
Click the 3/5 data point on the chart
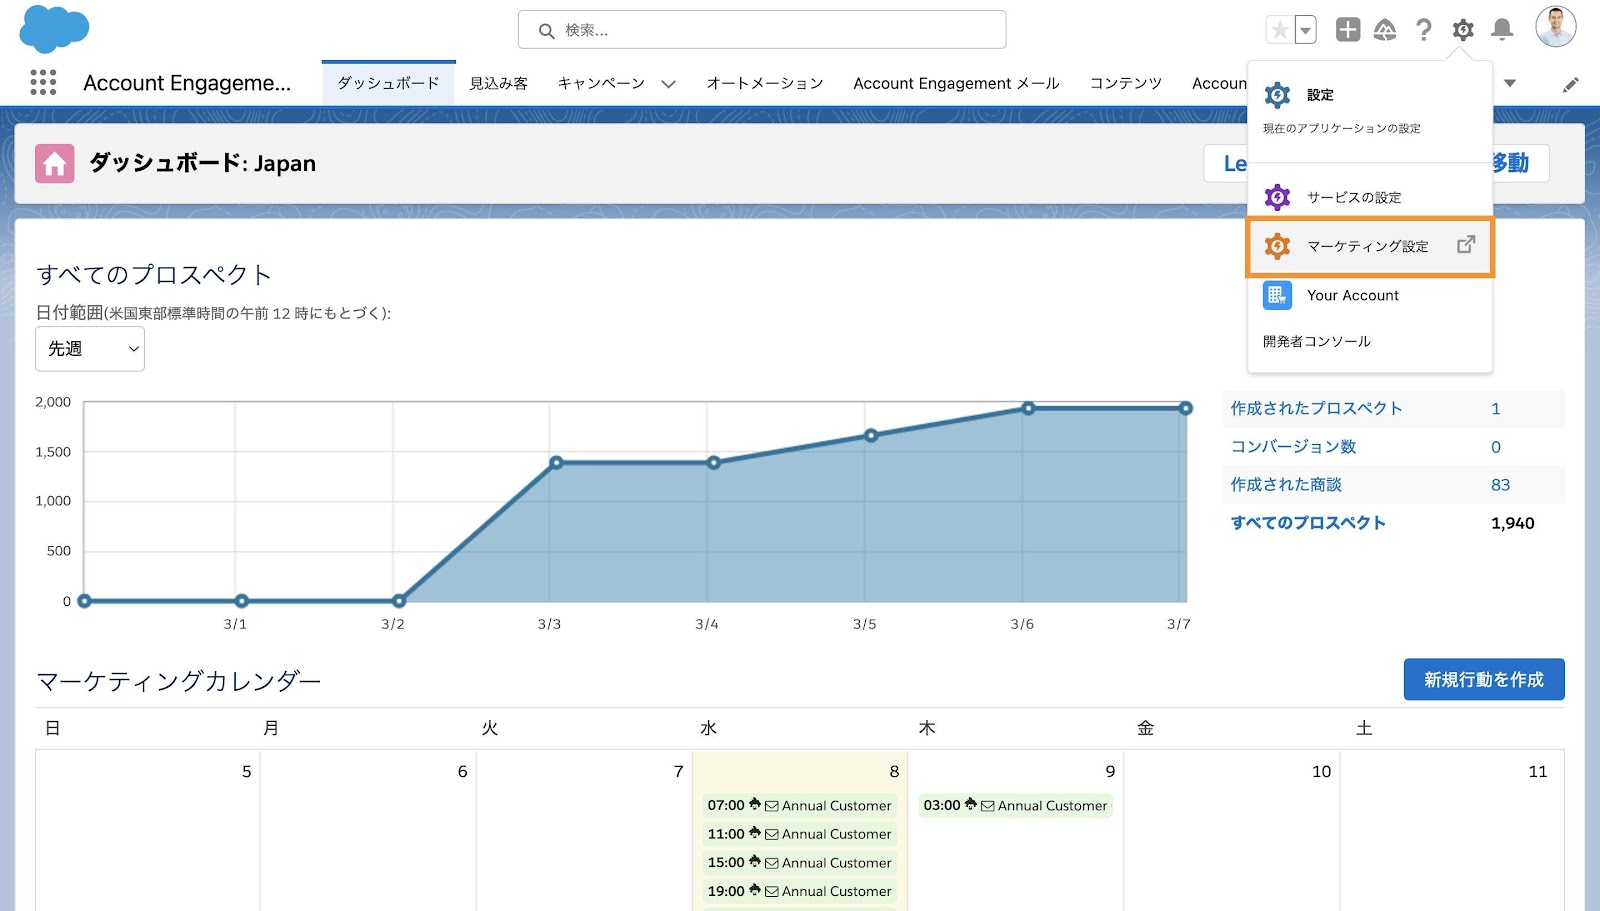871,435
